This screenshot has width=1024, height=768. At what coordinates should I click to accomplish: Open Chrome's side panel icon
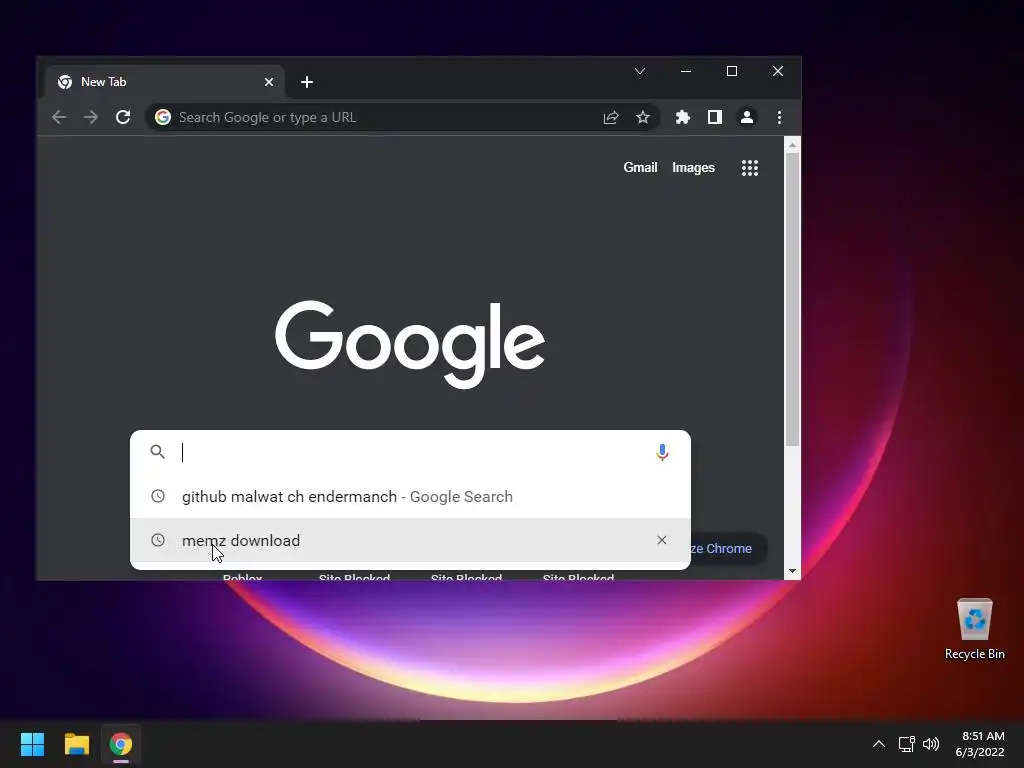click(x=714, y=118)
